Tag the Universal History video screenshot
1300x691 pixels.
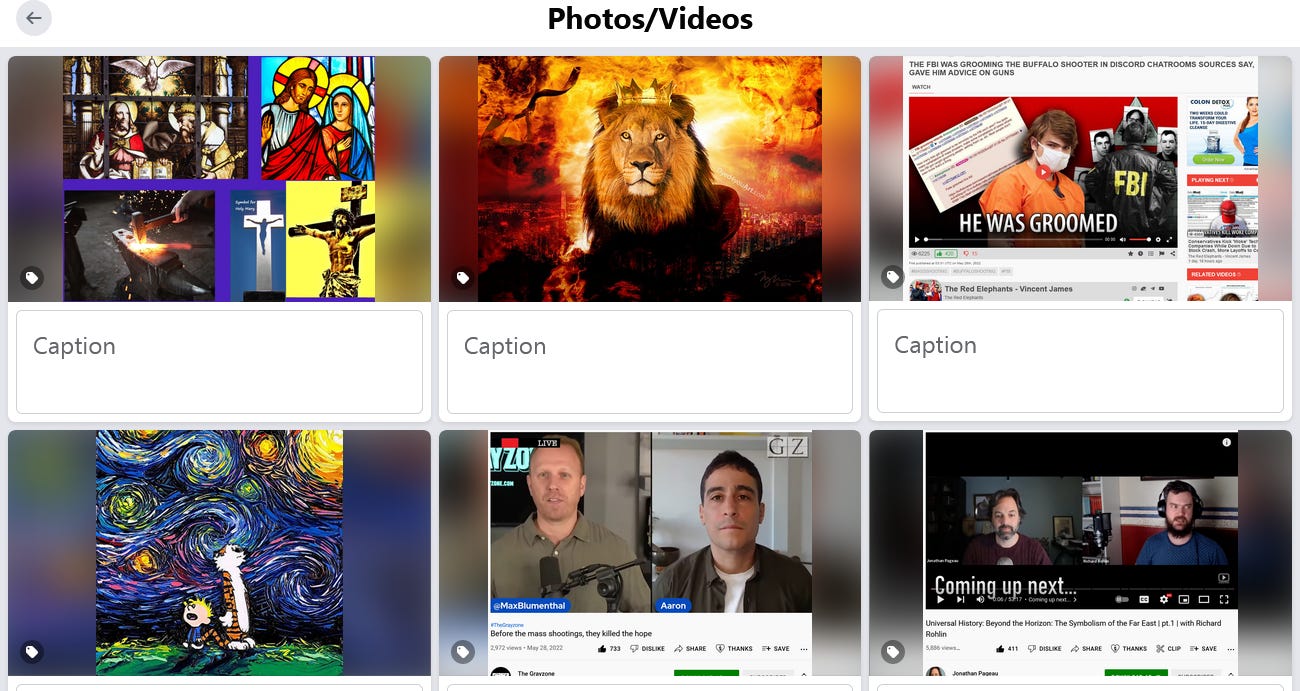[x=893, y=652]
